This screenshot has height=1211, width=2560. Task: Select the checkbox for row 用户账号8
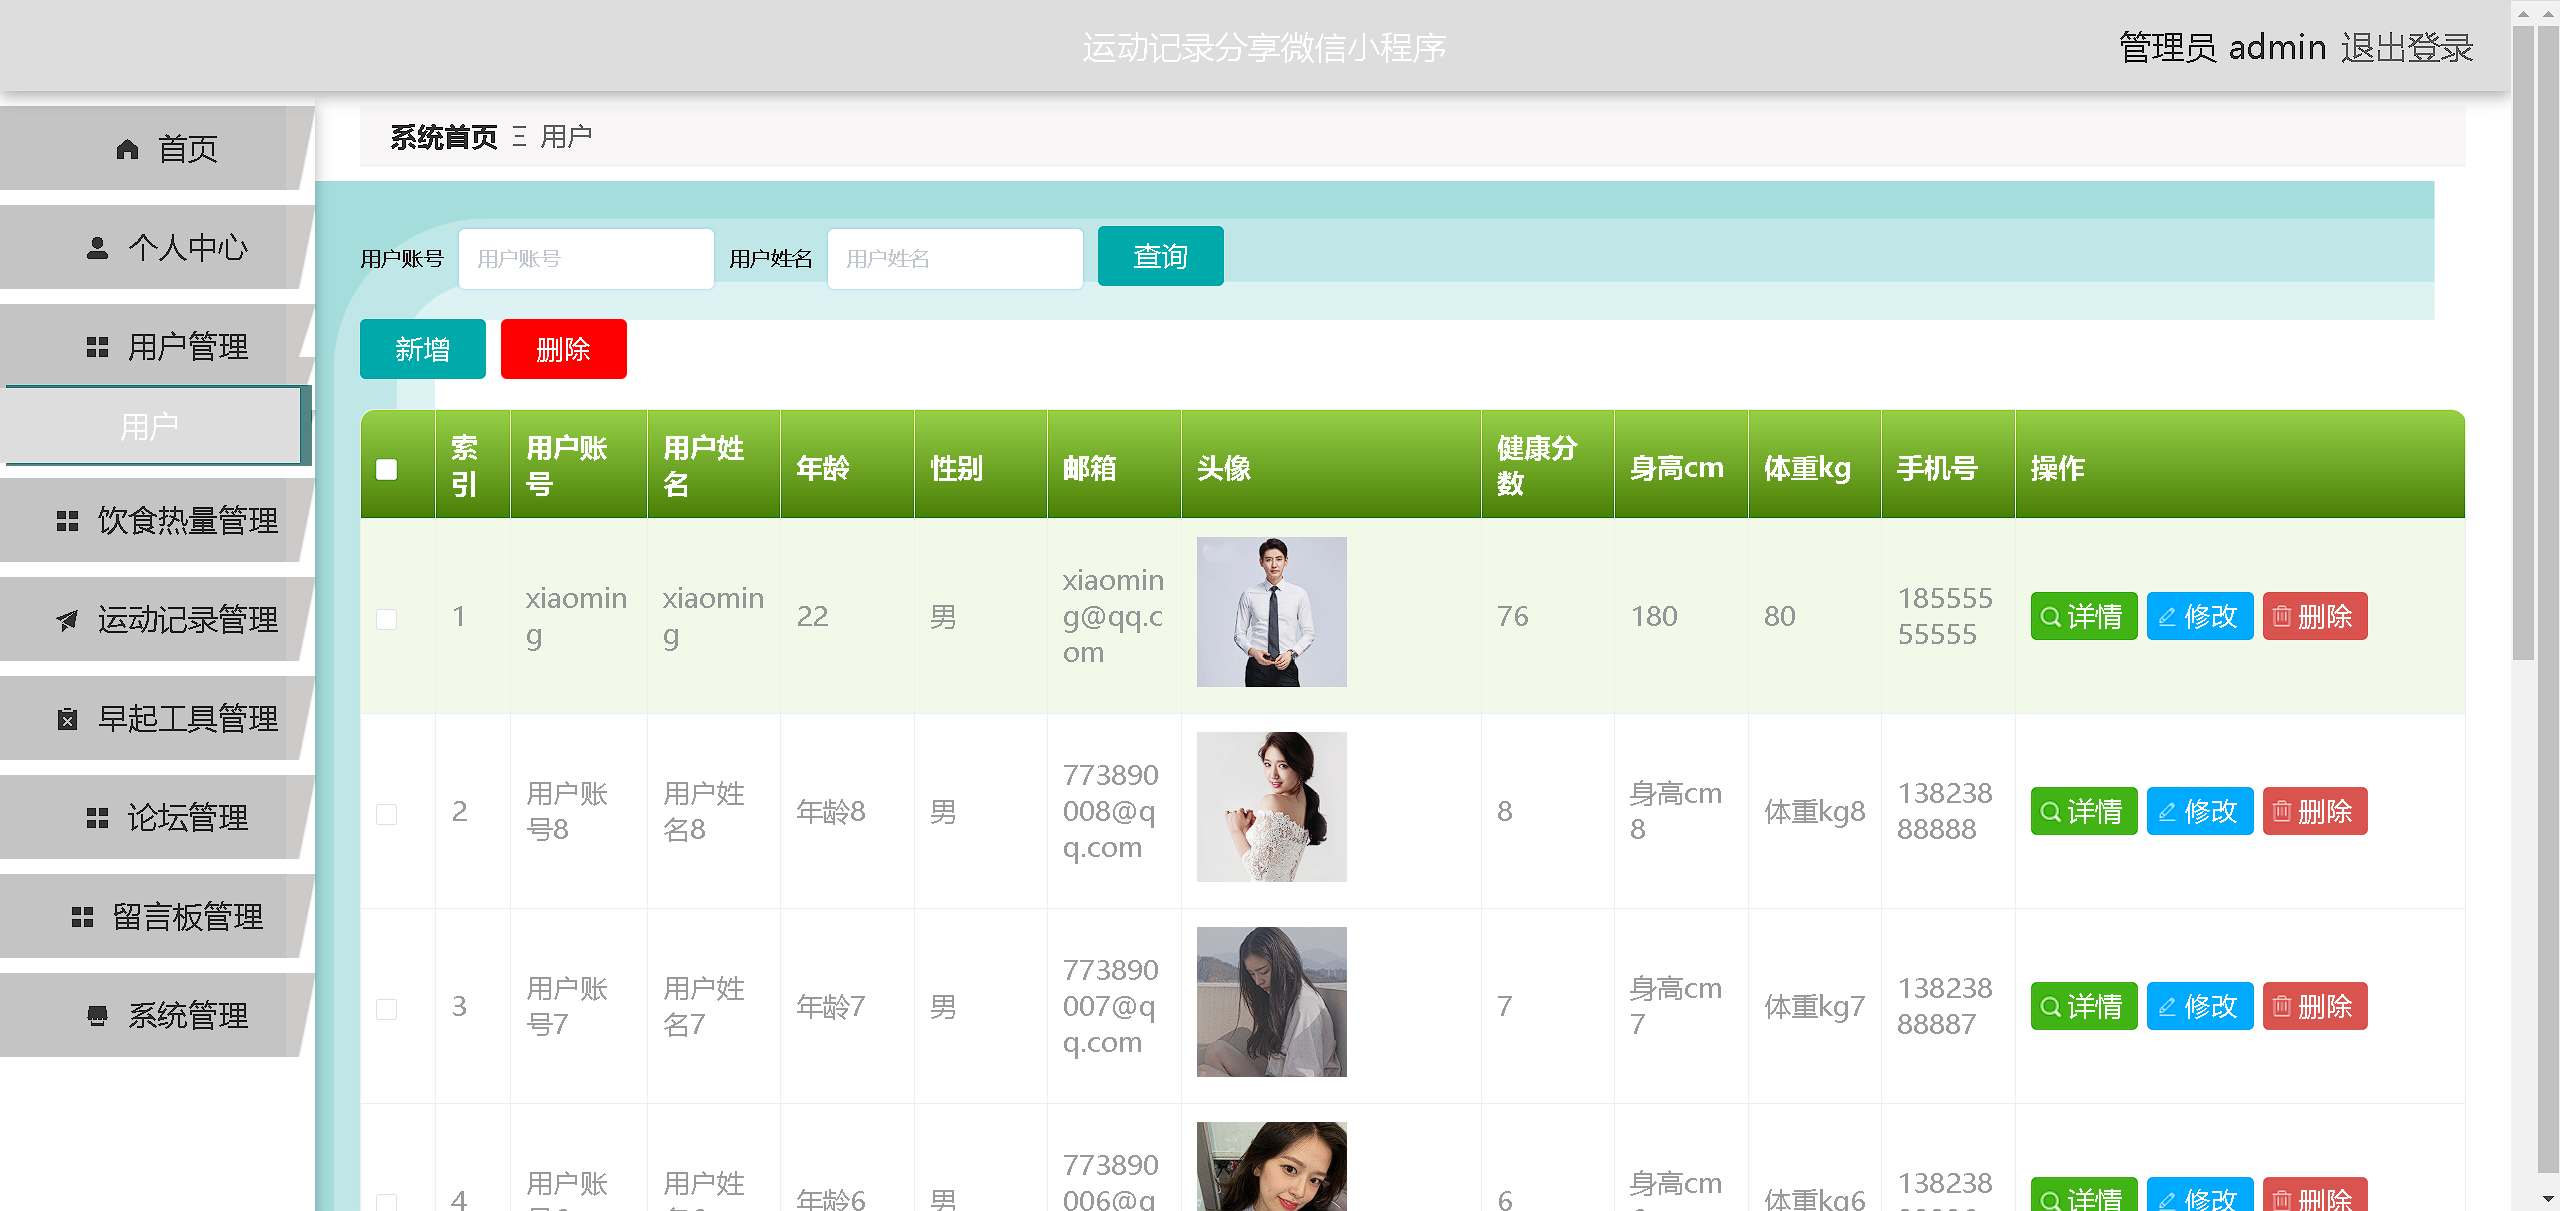387,814
